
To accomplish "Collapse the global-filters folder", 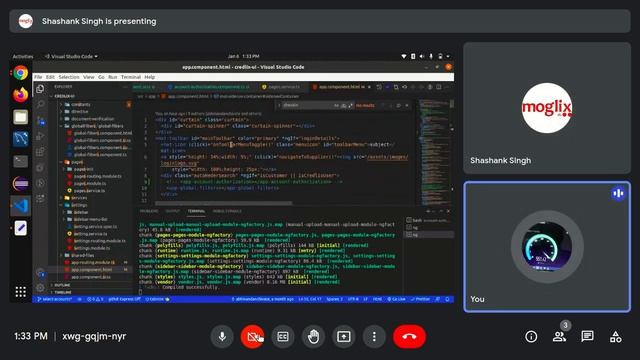I will pos(97,126).
